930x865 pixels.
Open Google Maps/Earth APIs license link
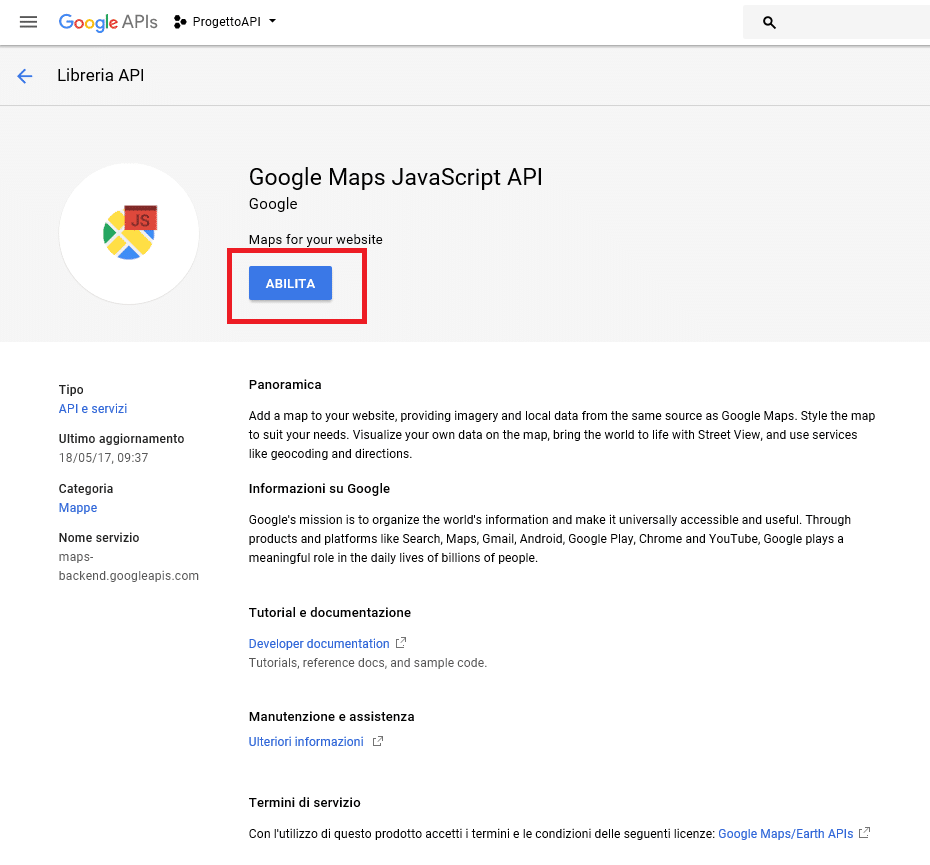click(x=785, y=834)
